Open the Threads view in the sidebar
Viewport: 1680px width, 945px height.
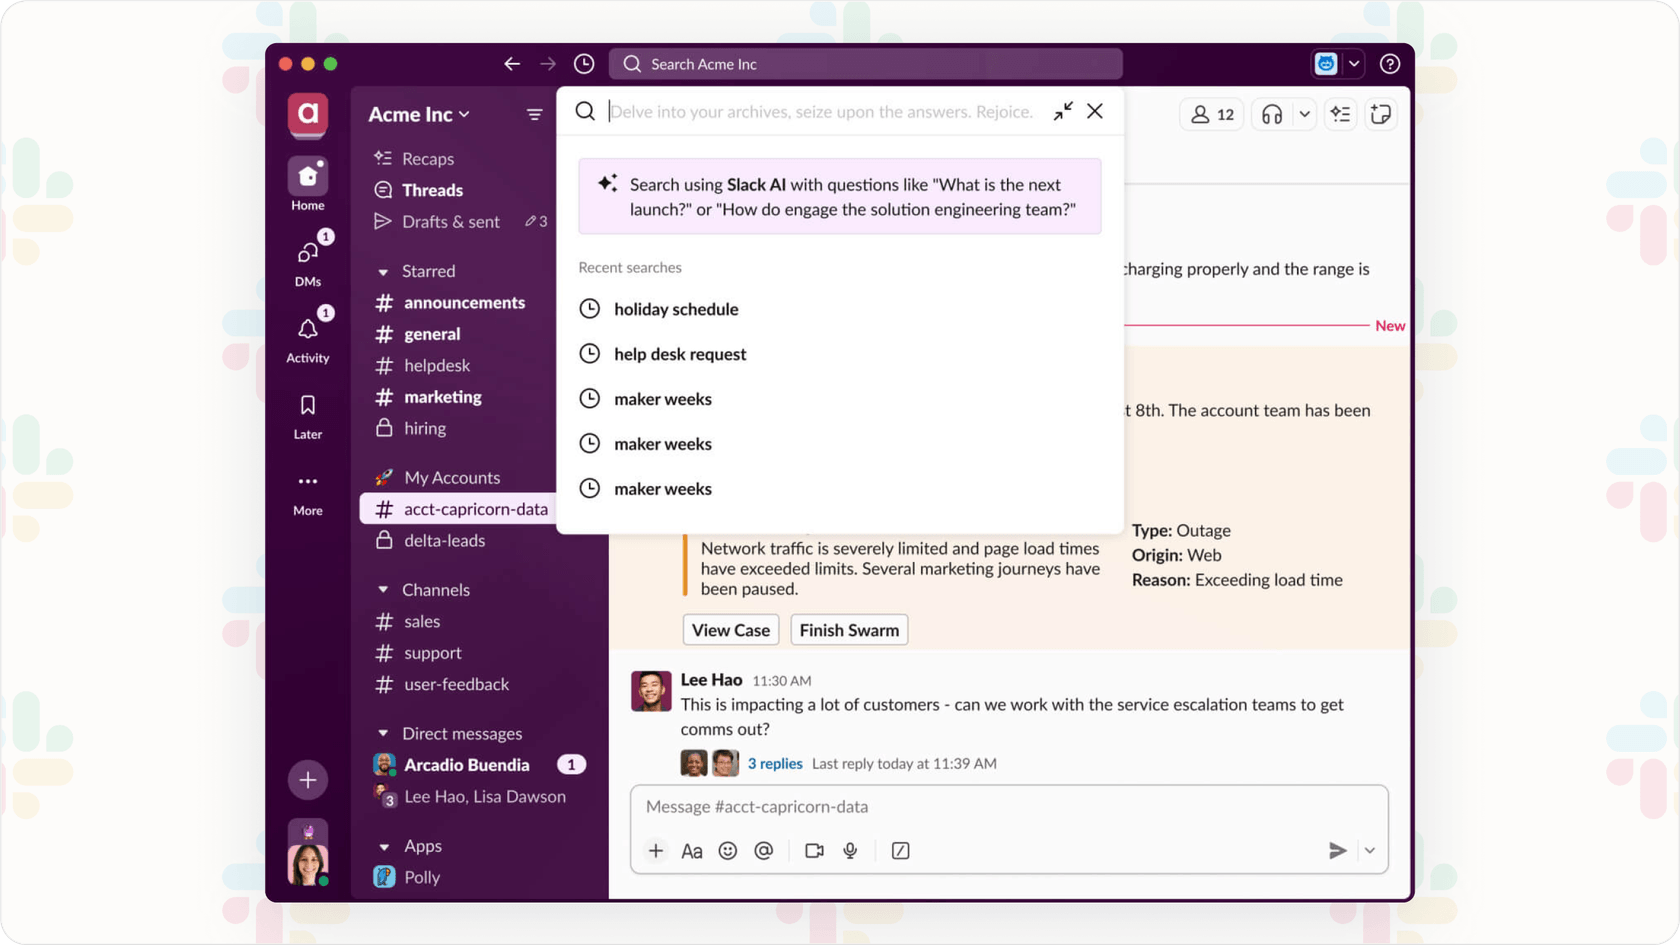pos(432,190)
